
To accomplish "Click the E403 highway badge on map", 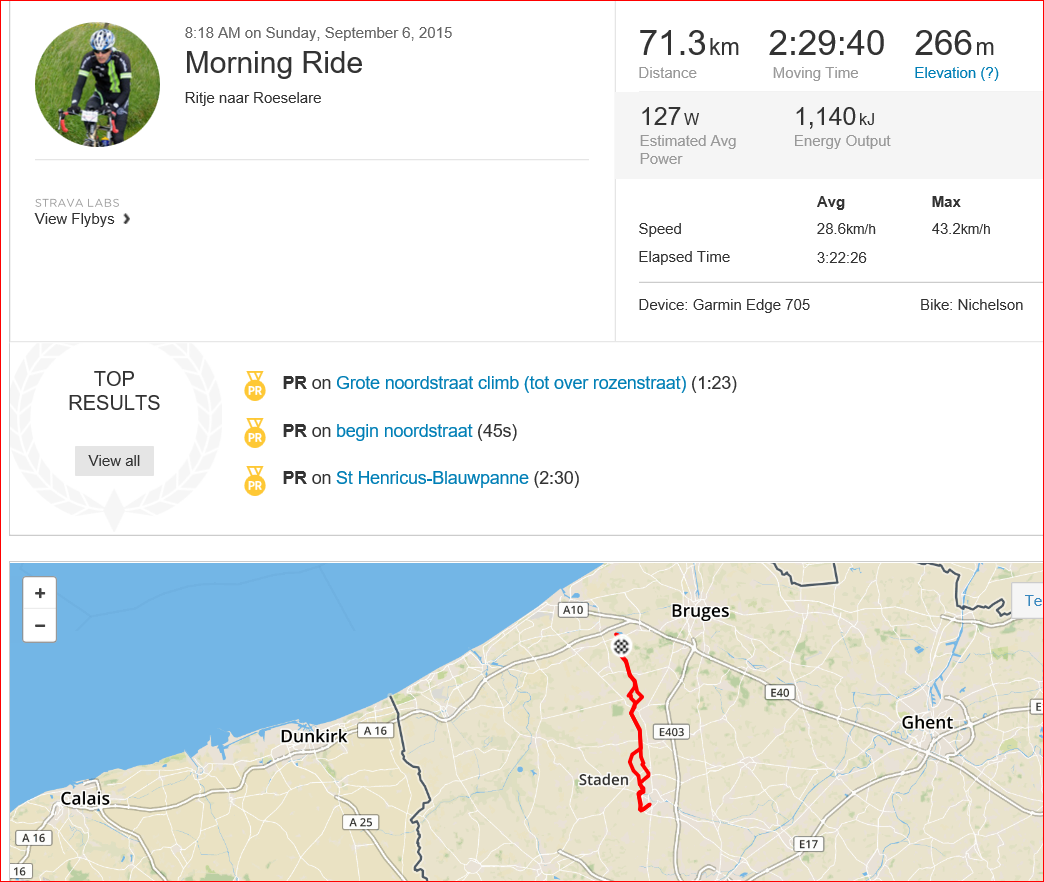I will click(x=671, y=732).
